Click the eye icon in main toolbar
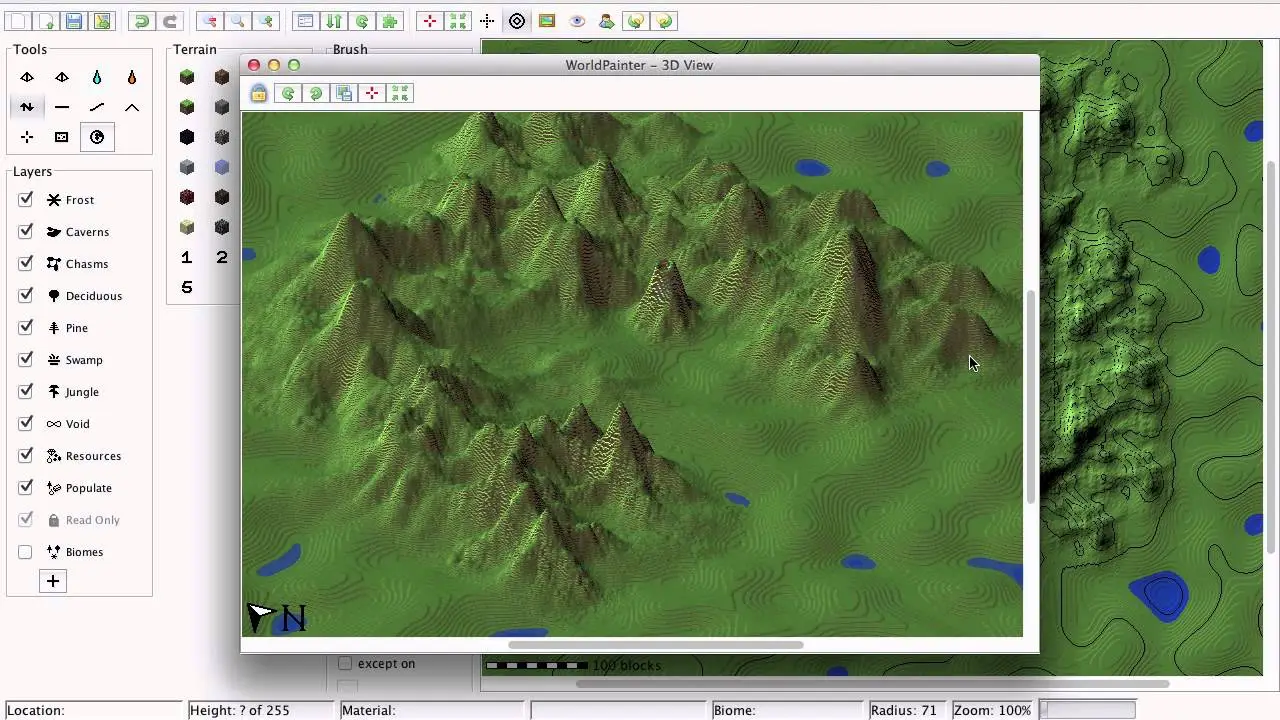The width and height of the screenshot is (1280, 720). (577, 21)
